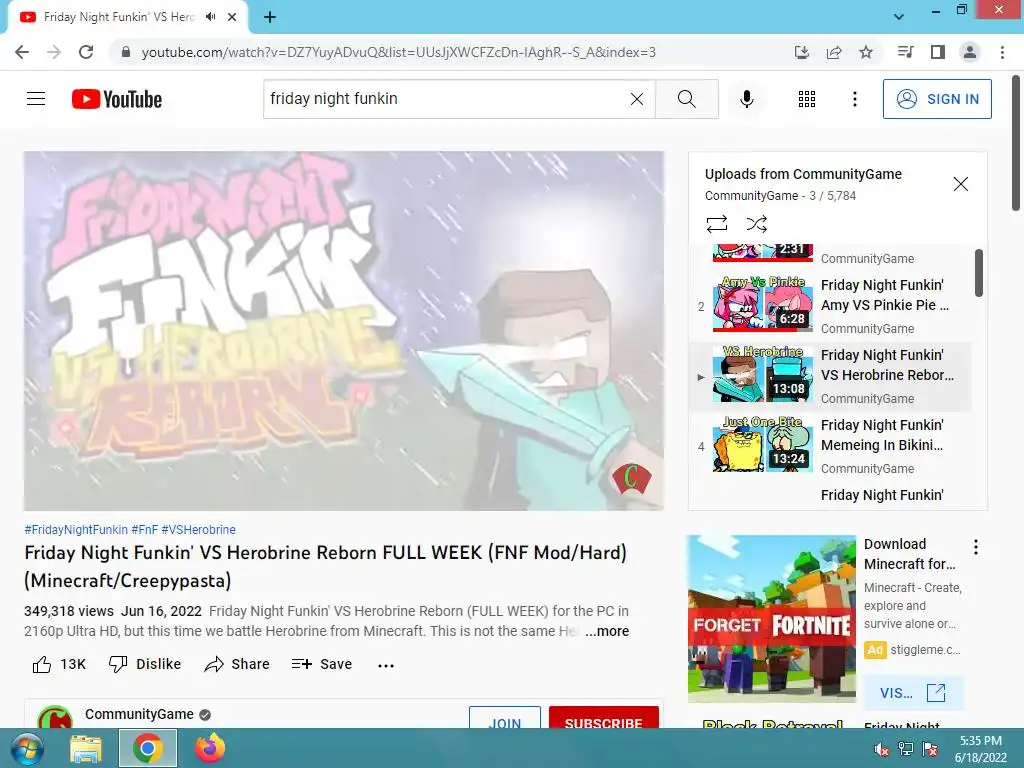
Task: Clear the search box text
Action: 637,99
